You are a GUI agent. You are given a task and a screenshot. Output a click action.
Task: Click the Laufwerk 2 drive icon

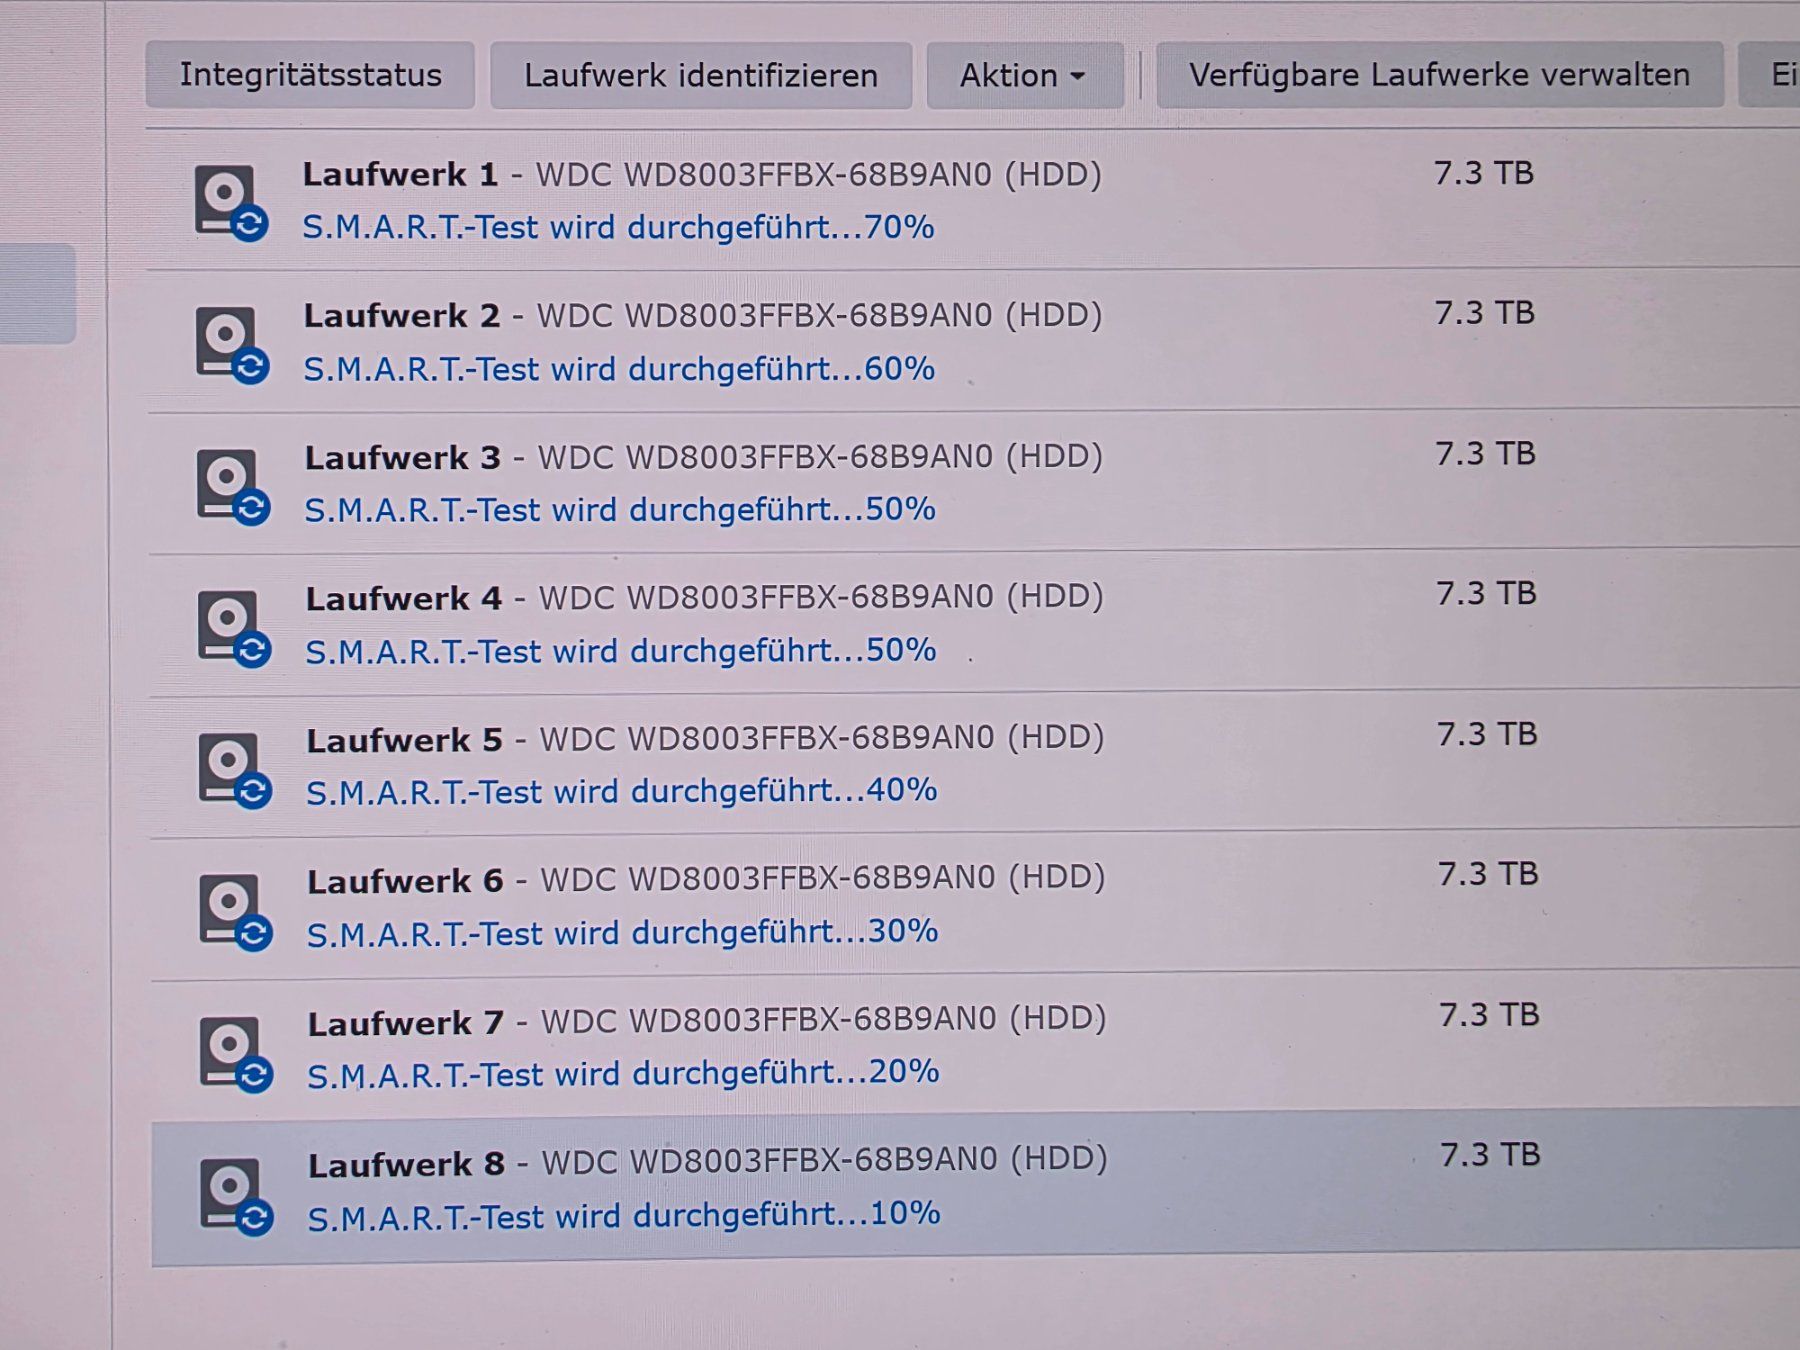coord(232,345)
